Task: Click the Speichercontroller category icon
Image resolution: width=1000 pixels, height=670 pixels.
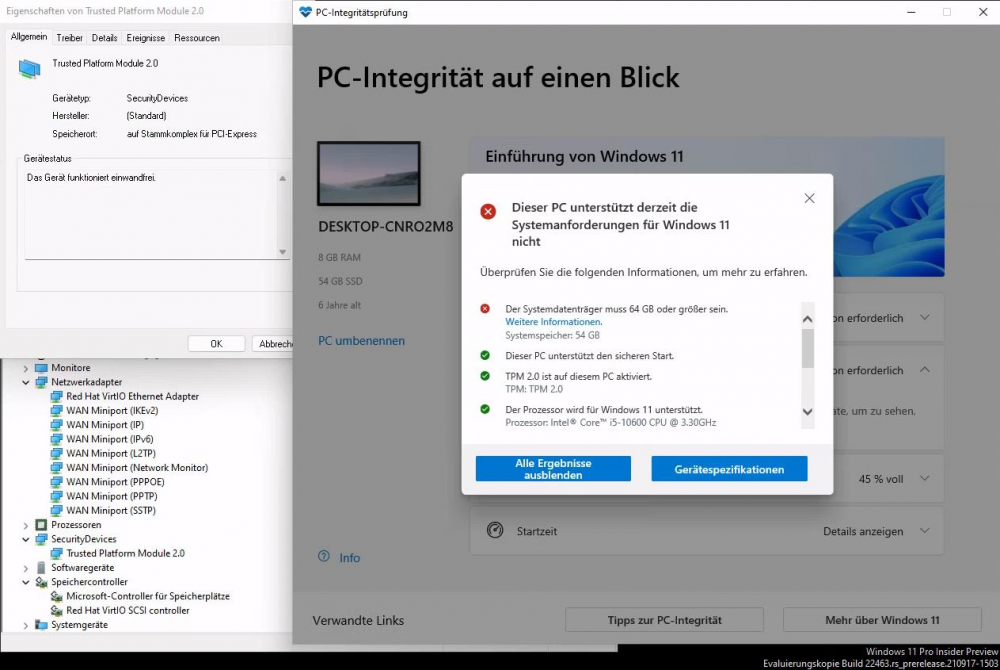Action: [x=41, y=582]
